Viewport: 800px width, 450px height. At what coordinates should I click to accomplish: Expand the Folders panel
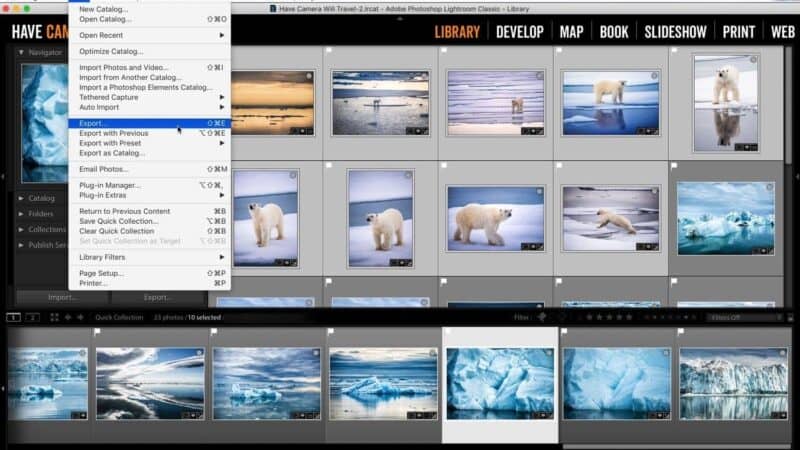21,214
